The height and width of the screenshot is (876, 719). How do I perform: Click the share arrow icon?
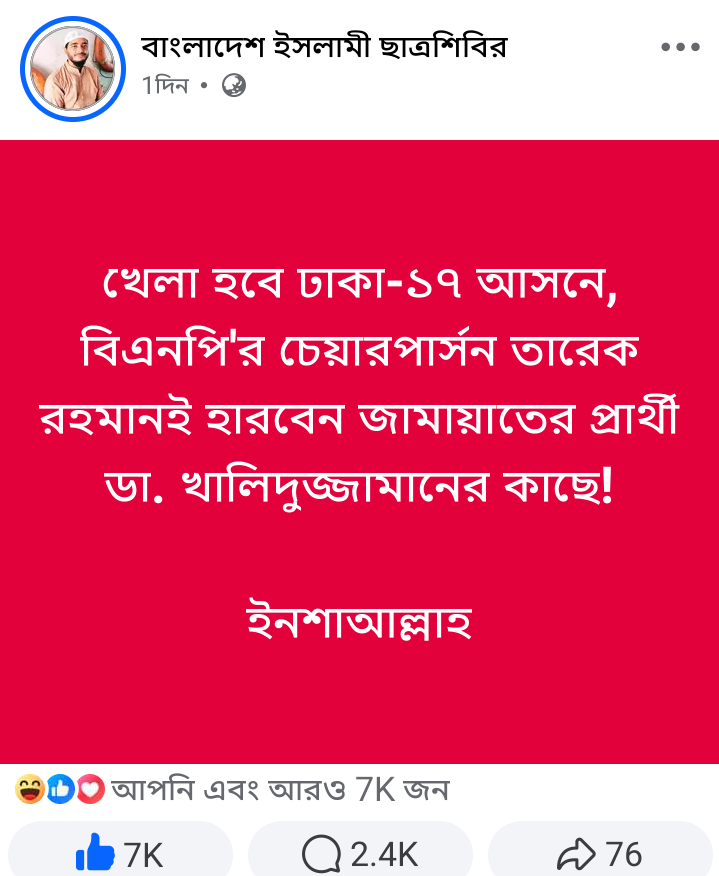(576, 854)
